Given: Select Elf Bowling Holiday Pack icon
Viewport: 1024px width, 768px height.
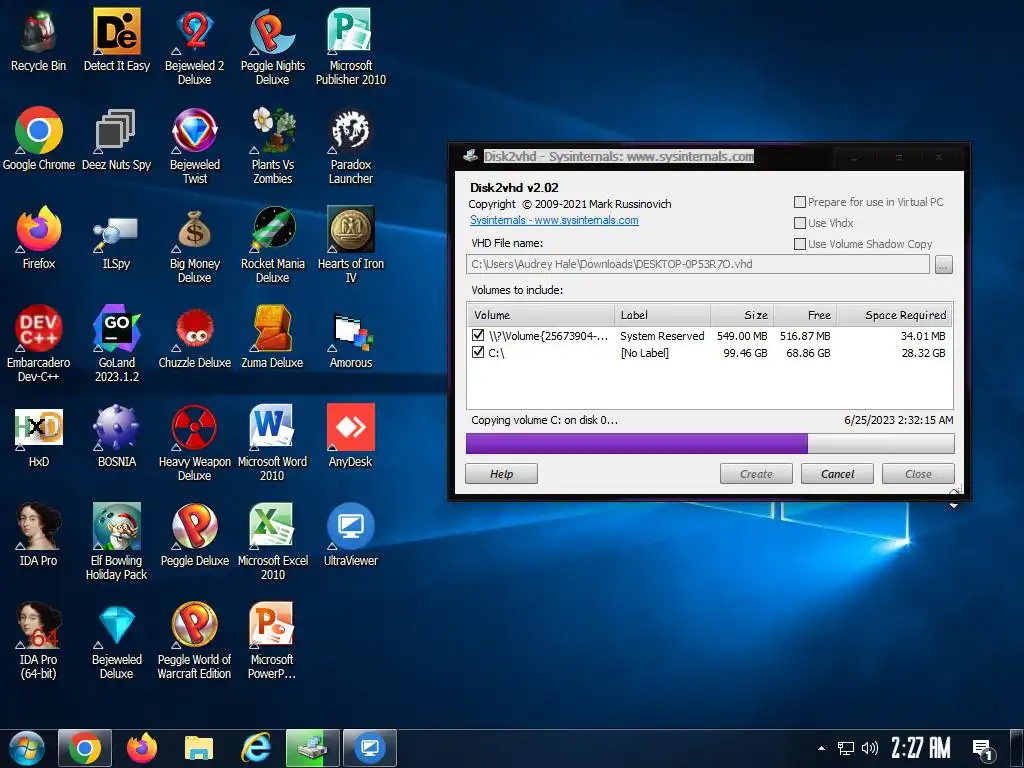Looking at the screenshot, I should click(116, 542).
